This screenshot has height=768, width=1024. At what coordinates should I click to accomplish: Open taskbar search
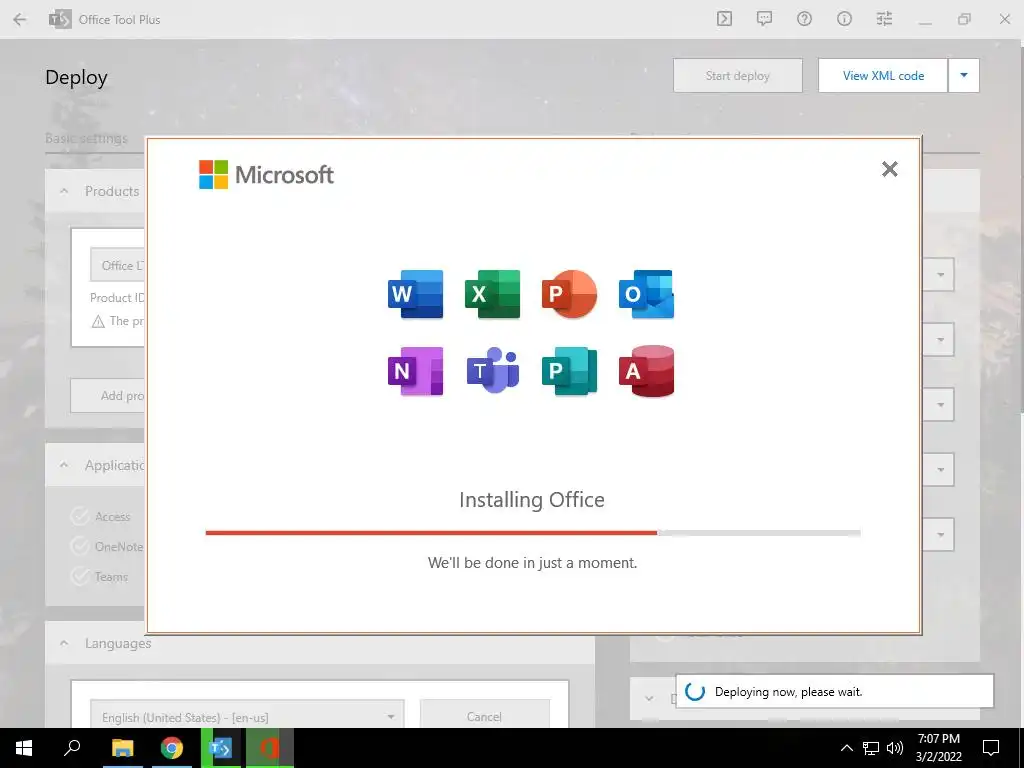72,748
